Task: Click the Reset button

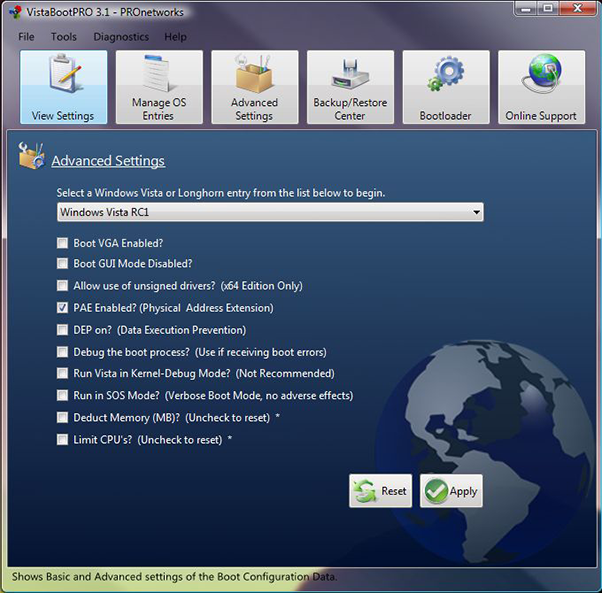Action: pos(380,491)
